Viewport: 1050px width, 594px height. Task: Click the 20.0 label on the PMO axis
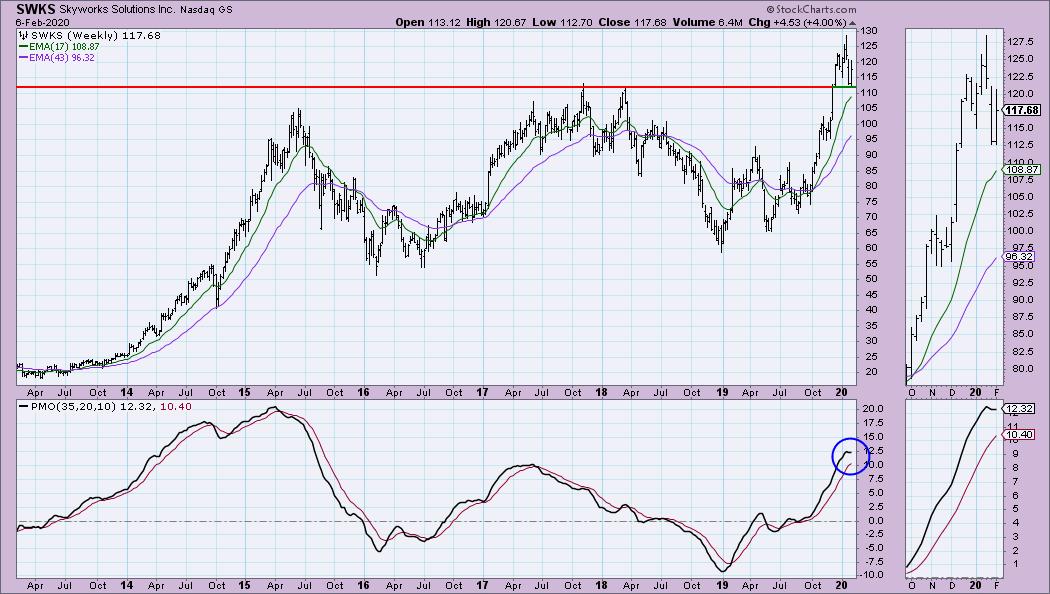tap(874, 409)
